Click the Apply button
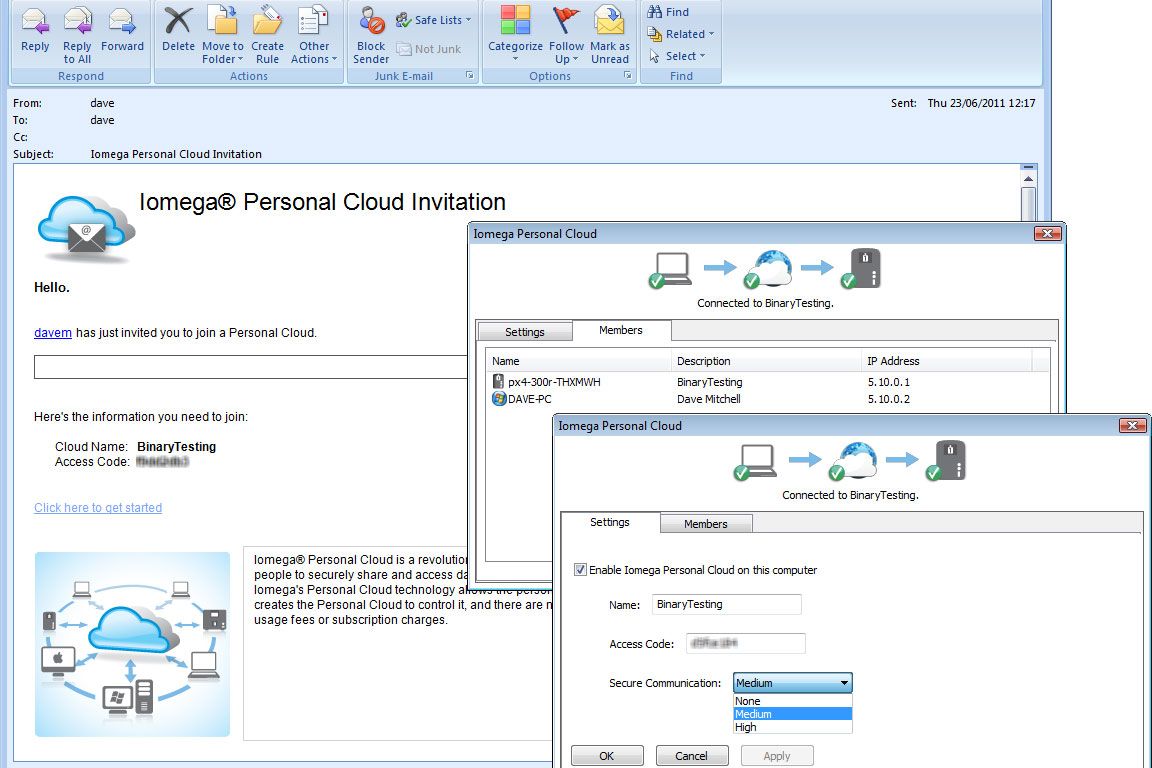The width and height of the screenshot is (1152, 768). click(x=777, y=756)
